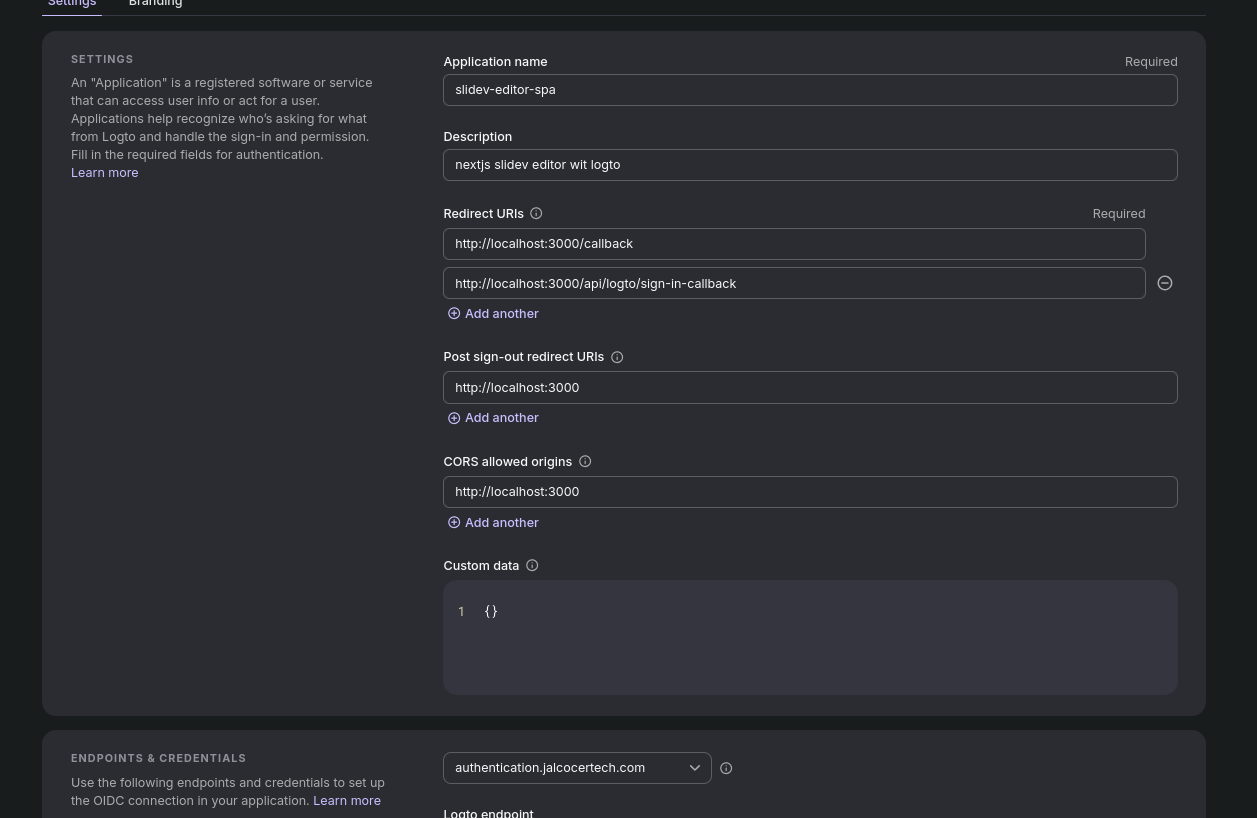Image resolution: width=1257 pixels, height=818 pixels.
Task: Open Learn more link in Endpoints & Credentials
Action: tap(346, 801)
